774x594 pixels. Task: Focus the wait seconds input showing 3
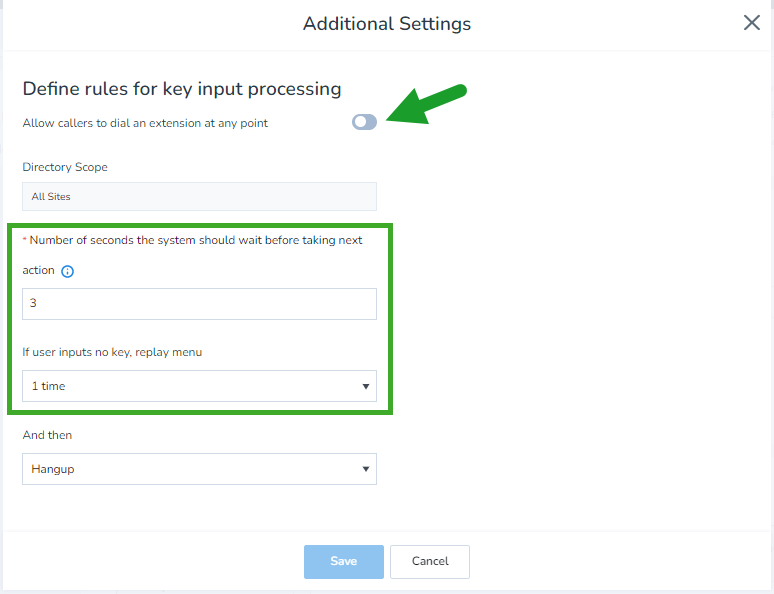point(199,304)
